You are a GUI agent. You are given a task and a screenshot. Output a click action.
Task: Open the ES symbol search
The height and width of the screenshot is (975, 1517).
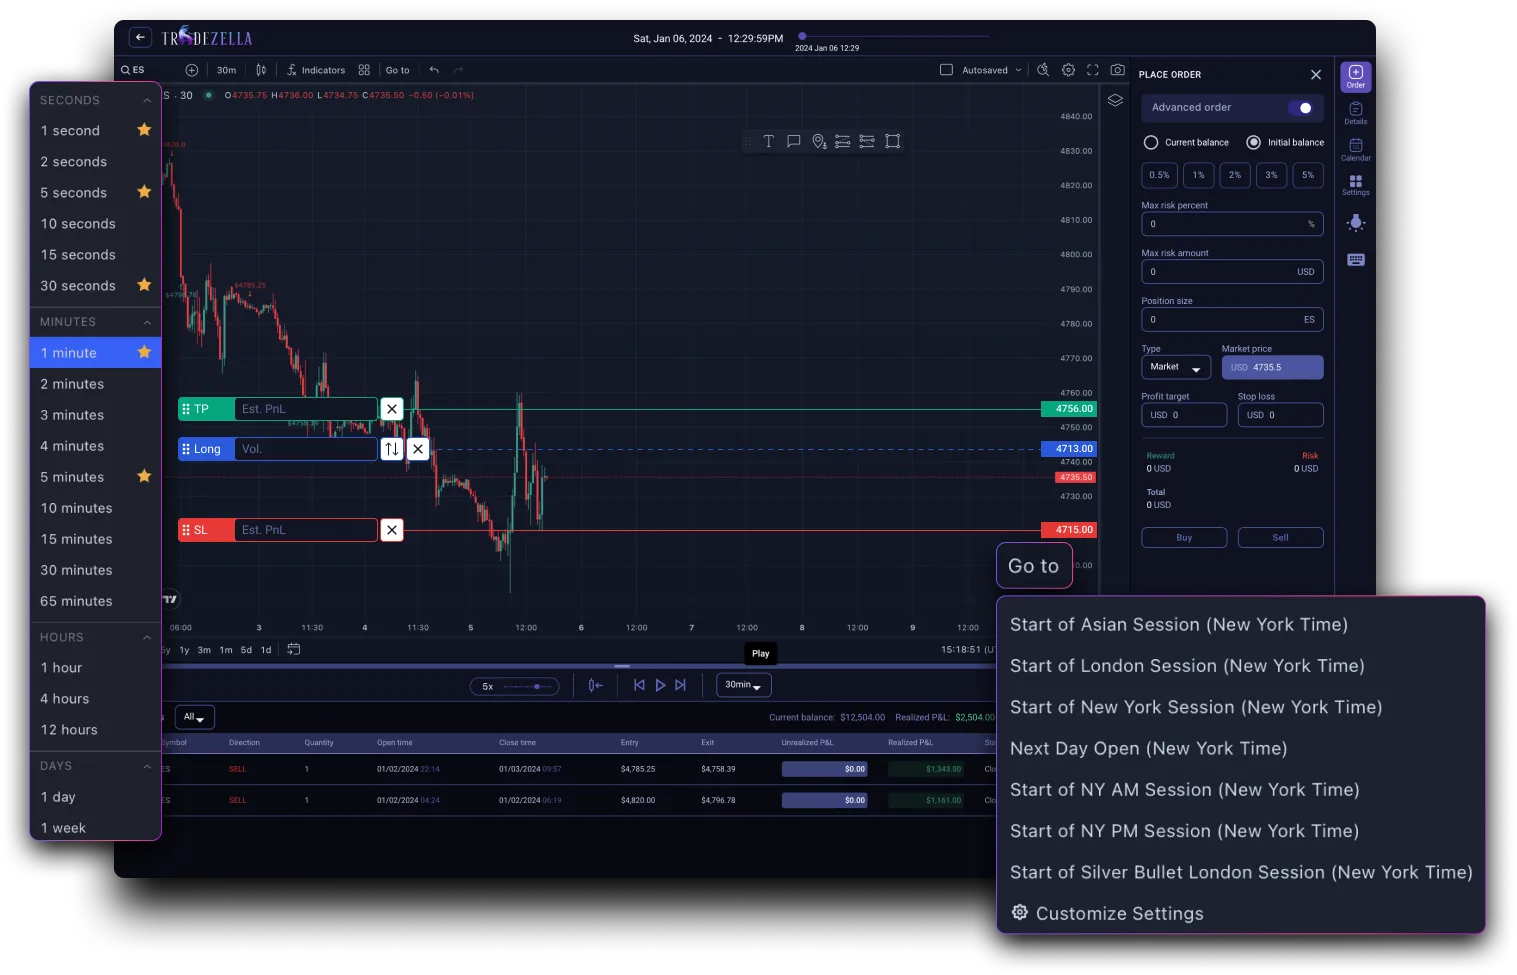tap(133, 70)
